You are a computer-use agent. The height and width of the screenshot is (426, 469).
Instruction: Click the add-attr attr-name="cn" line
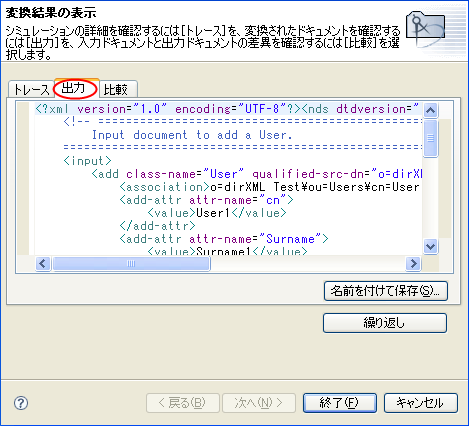207,200
